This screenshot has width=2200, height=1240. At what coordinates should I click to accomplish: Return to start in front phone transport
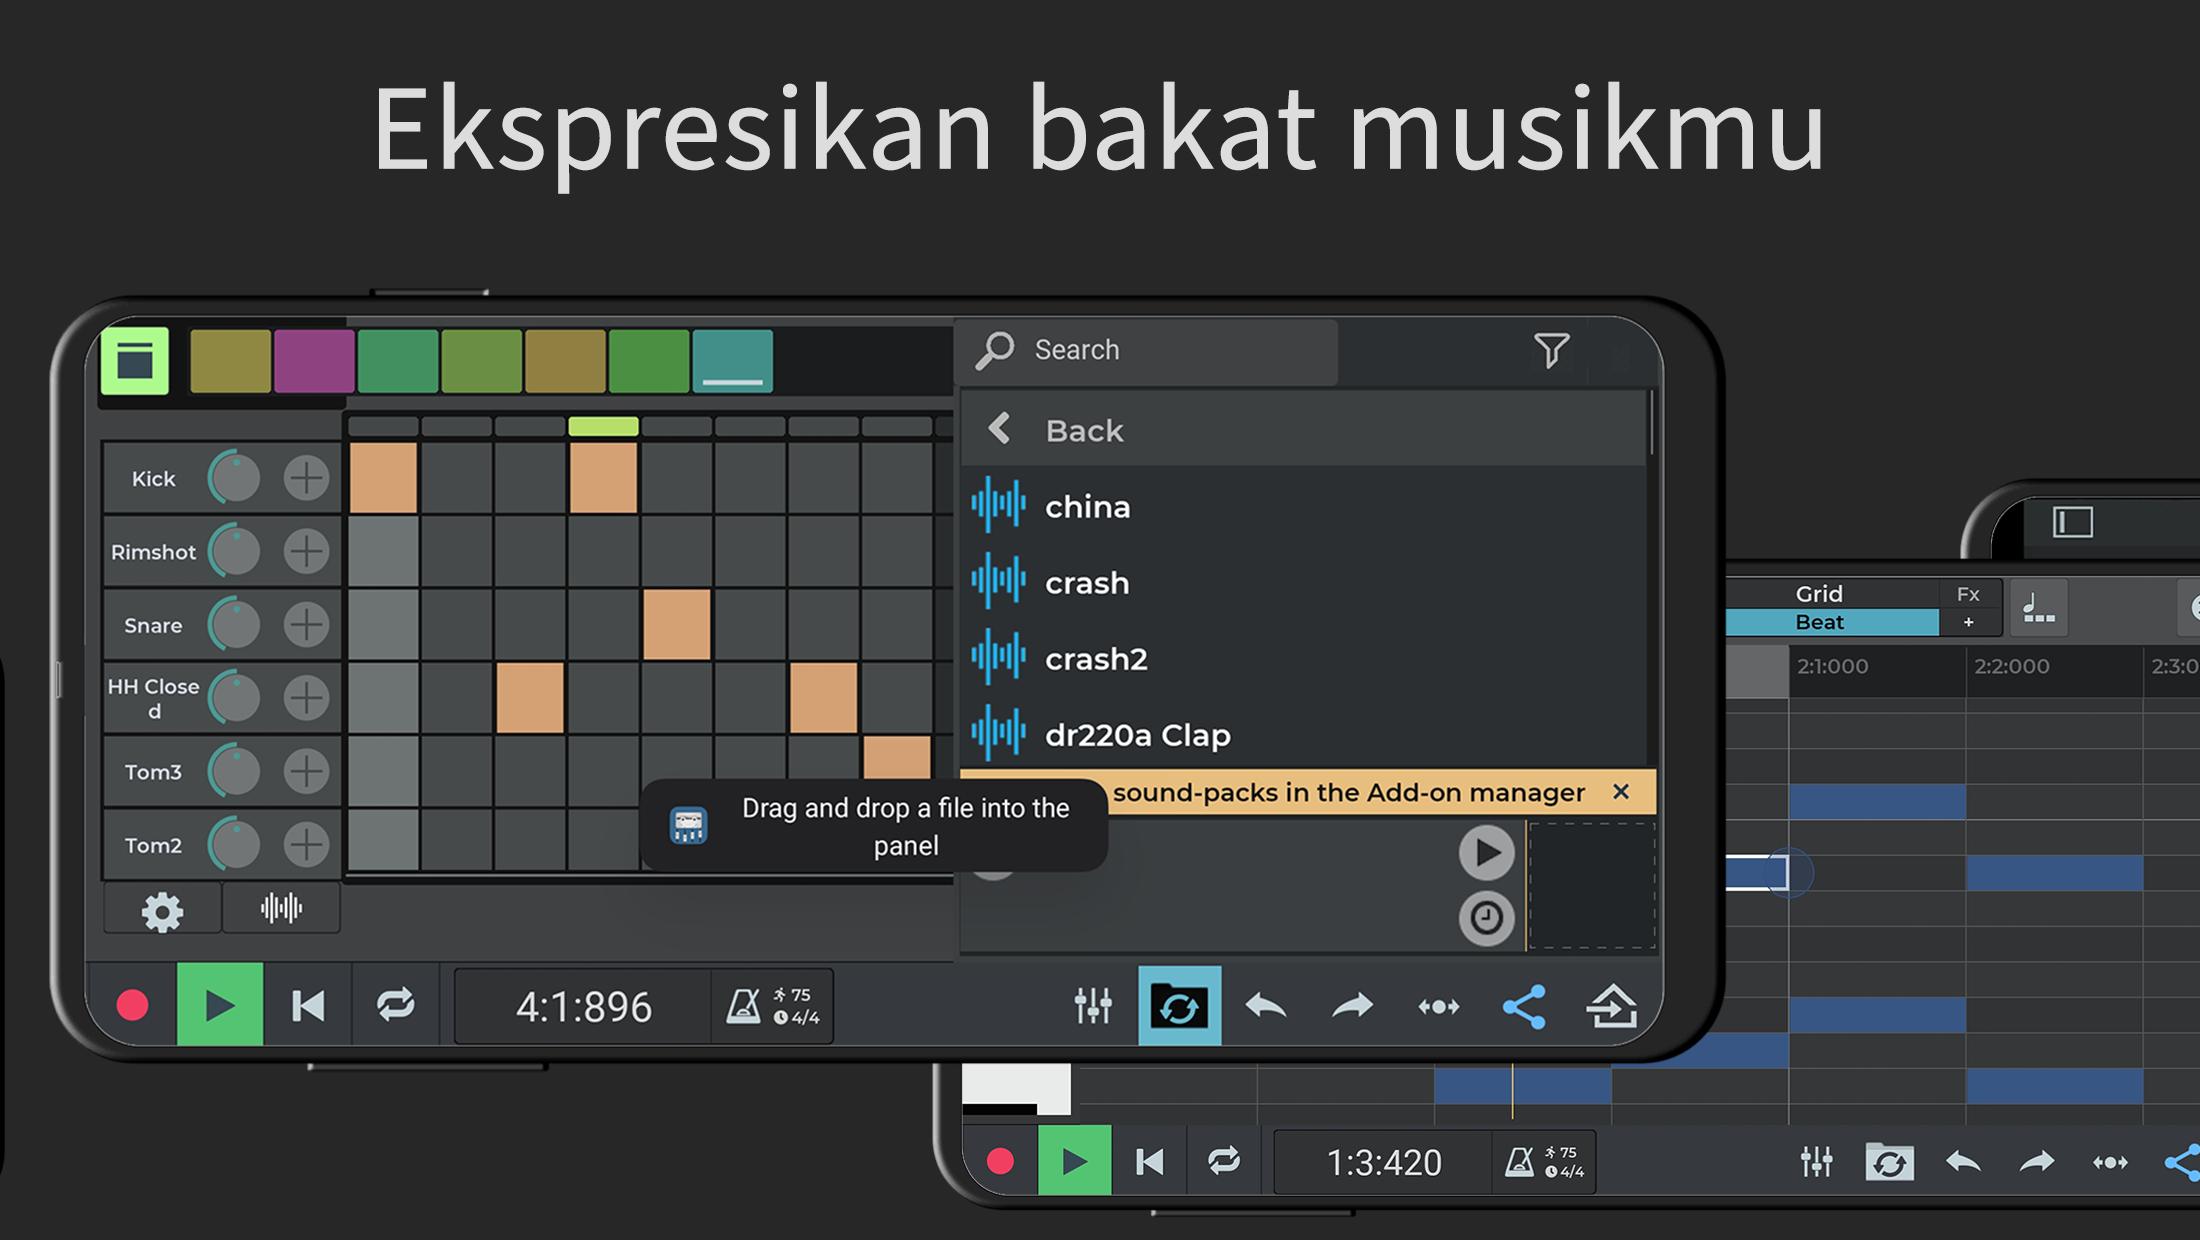[308, 1005]
